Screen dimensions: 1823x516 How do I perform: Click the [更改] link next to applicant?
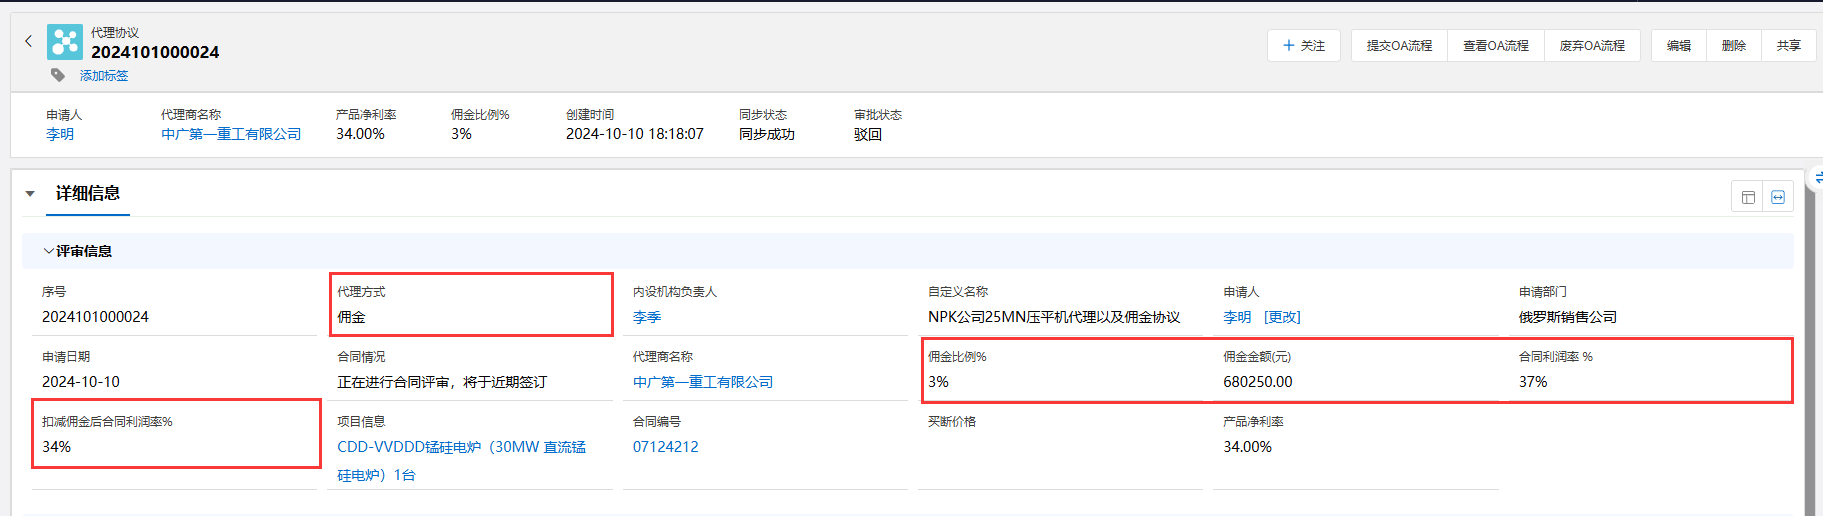click(1282, 317)
